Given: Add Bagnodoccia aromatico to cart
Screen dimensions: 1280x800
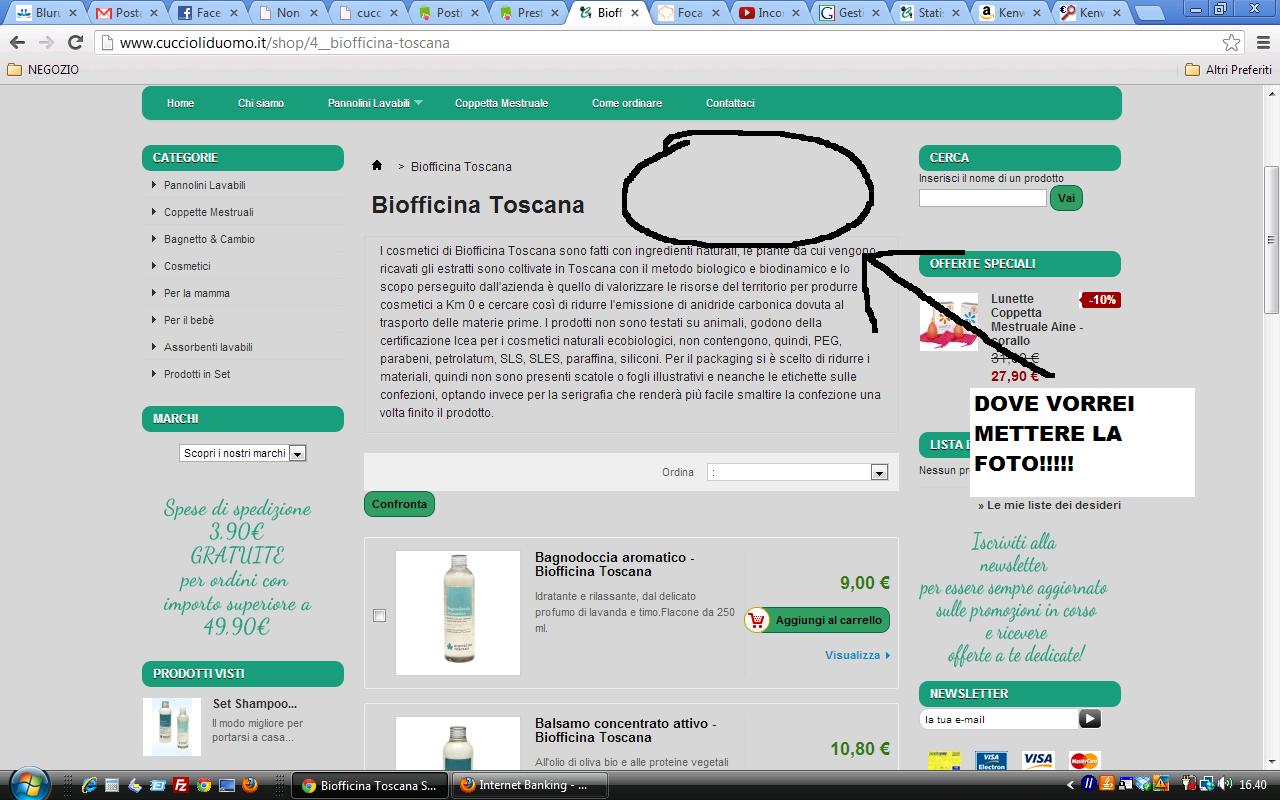Looking at the screenshot, I should 817,620.
